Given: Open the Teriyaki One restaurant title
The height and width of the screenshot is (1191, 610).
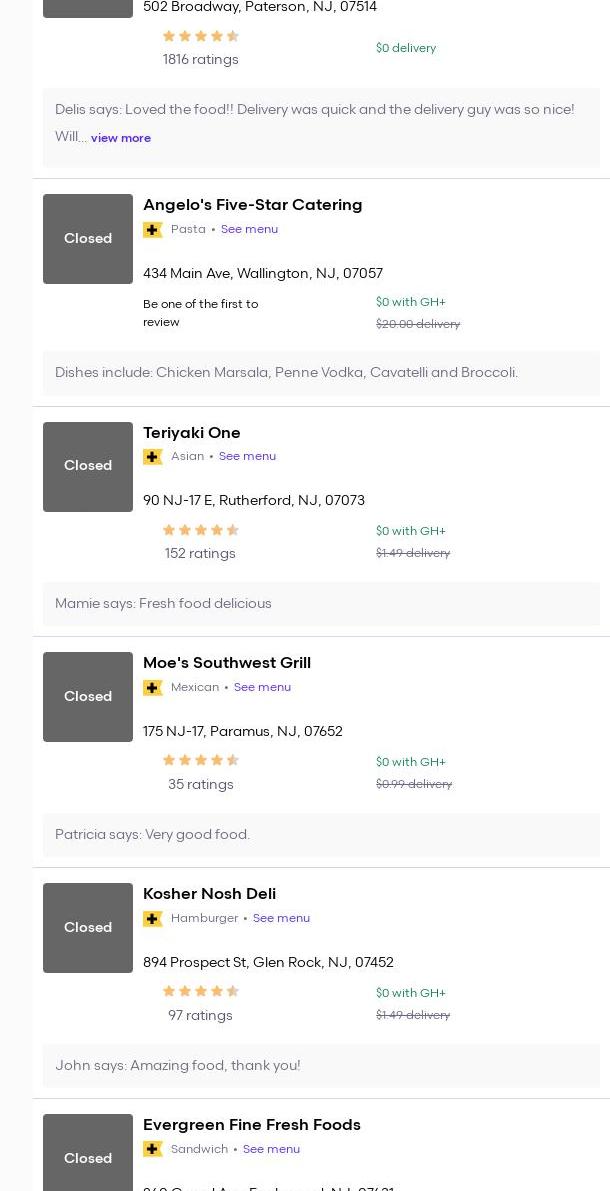Looking at the screenshot, I should pyautogui.click(x=192, y=433).
